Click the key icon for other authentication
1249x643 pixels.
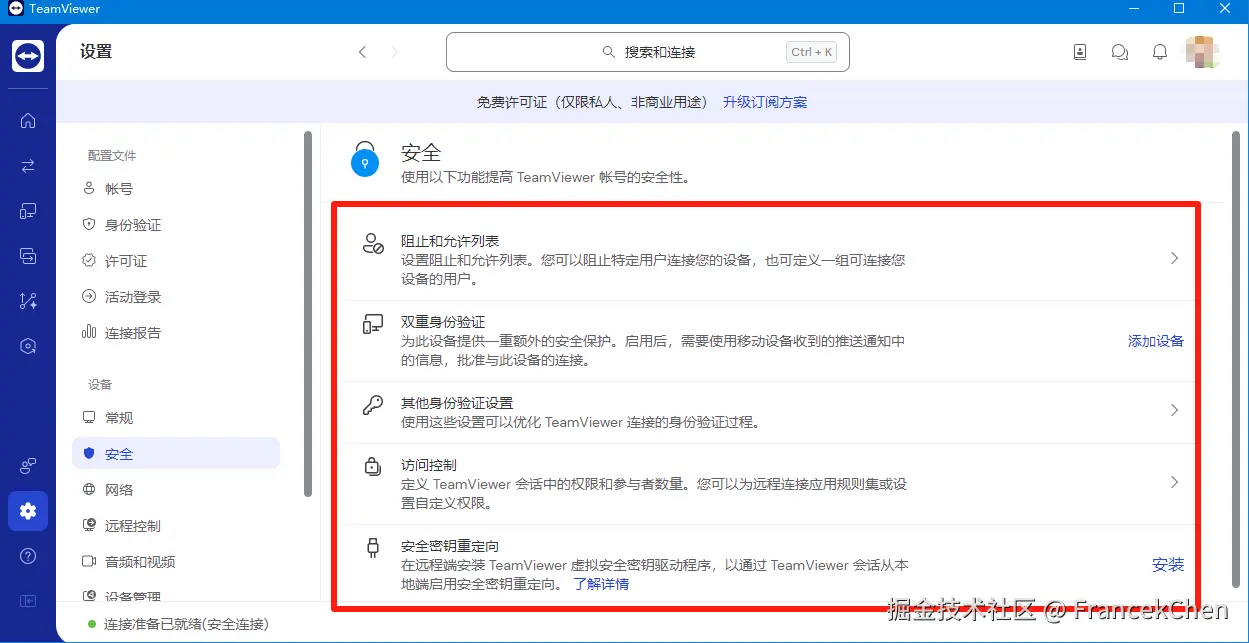[373, 405]
